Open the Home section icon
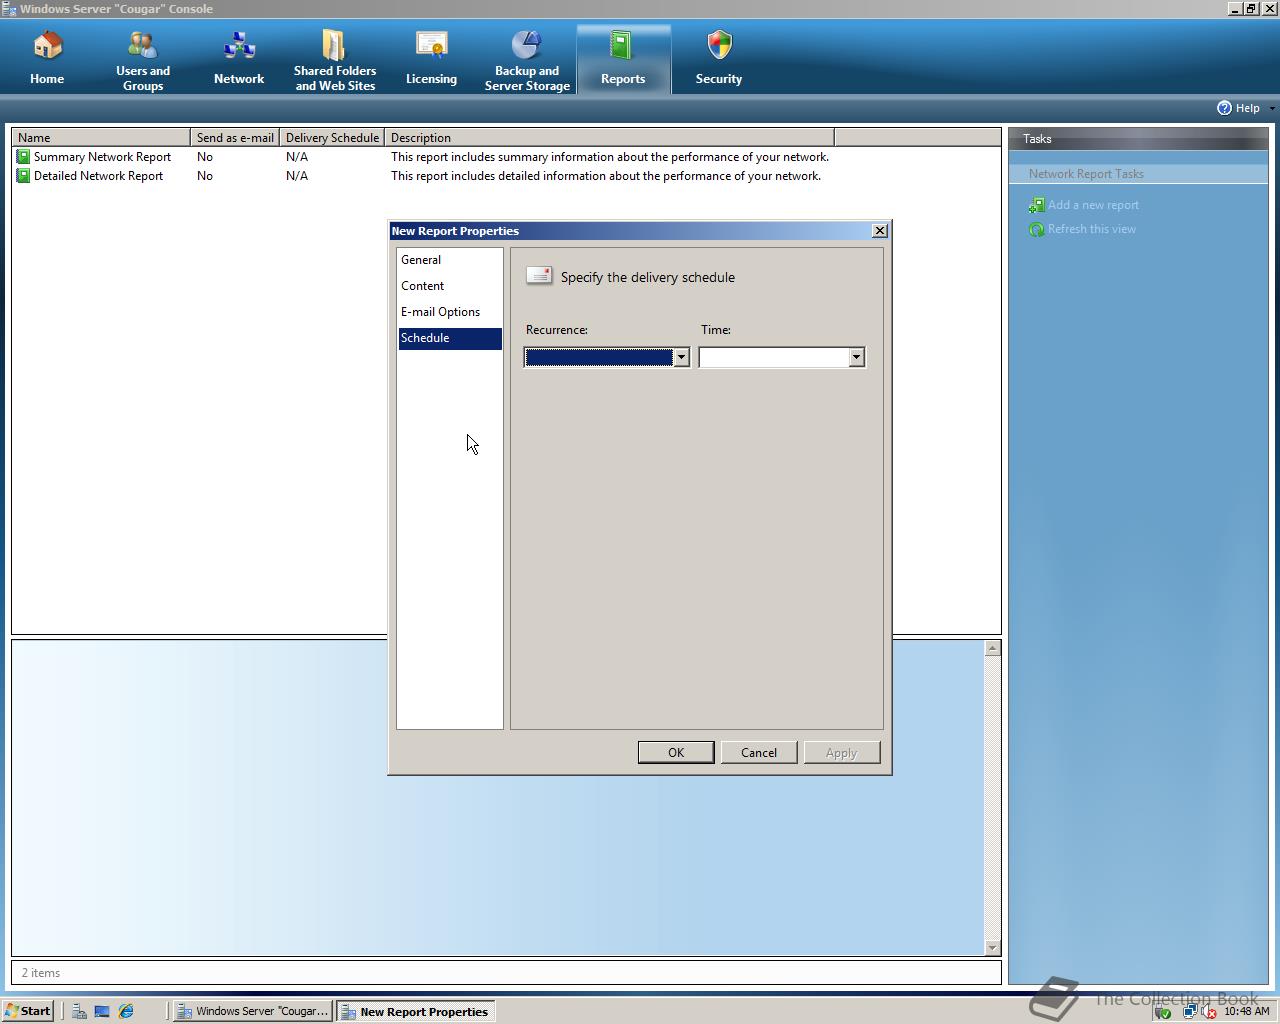 pos(47,46)
